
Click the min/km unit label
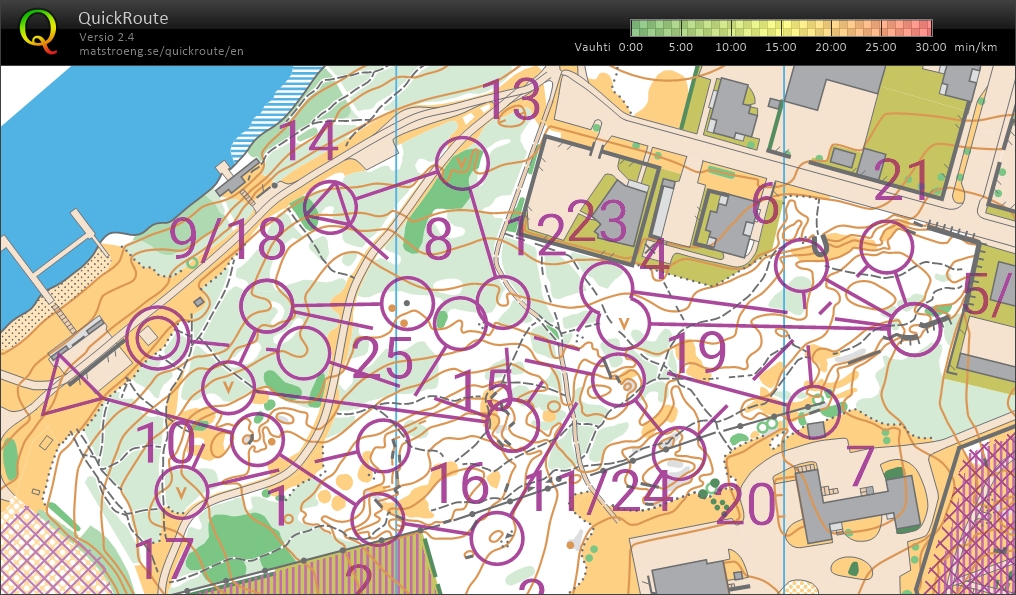[975, 47]
